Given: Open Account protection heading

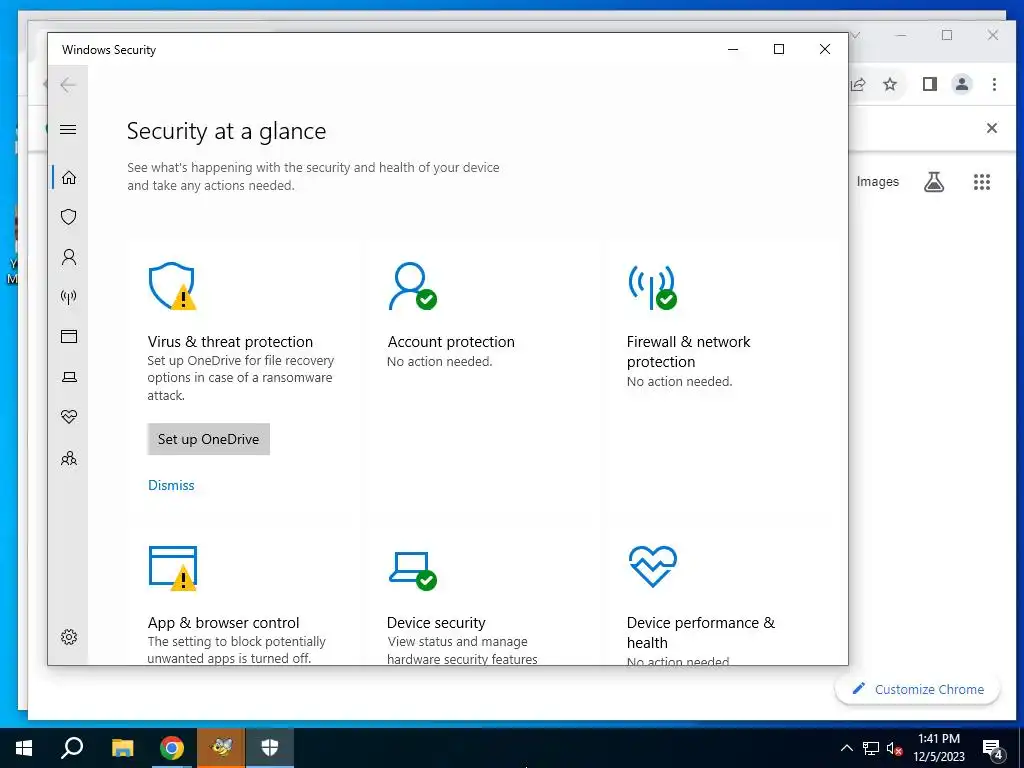Looking at the screenshot, I should click(x=451, y=342).
